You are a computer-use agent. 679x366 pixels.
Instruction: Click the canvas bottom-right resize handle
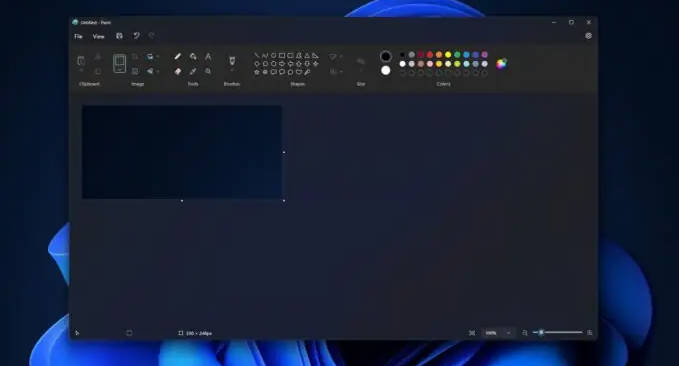284,201
